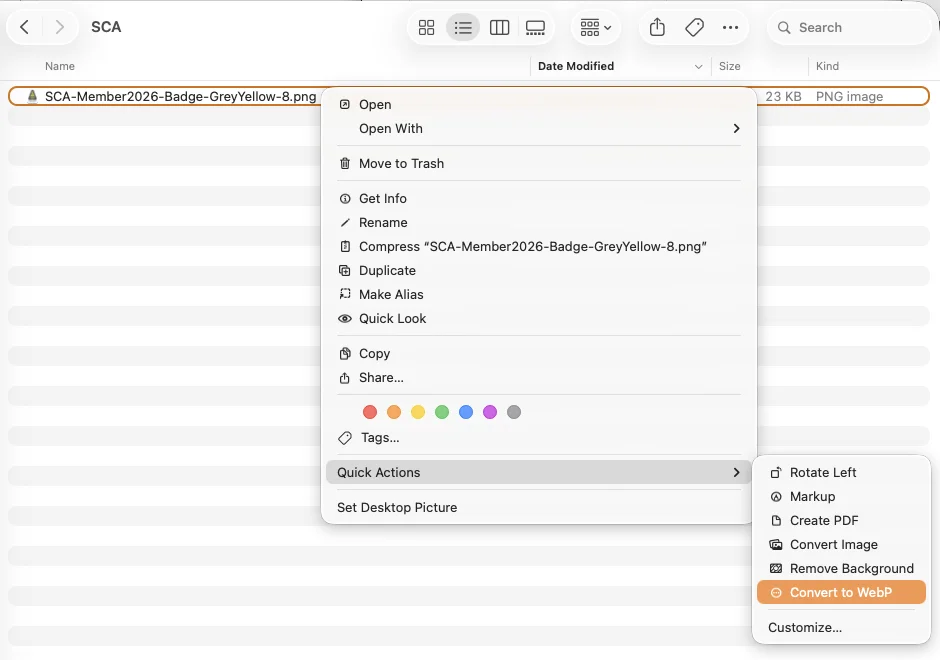Viewport: 940px width, 660px height.
Task: Click the Tags toolbar icon
Action: [694, 27]
